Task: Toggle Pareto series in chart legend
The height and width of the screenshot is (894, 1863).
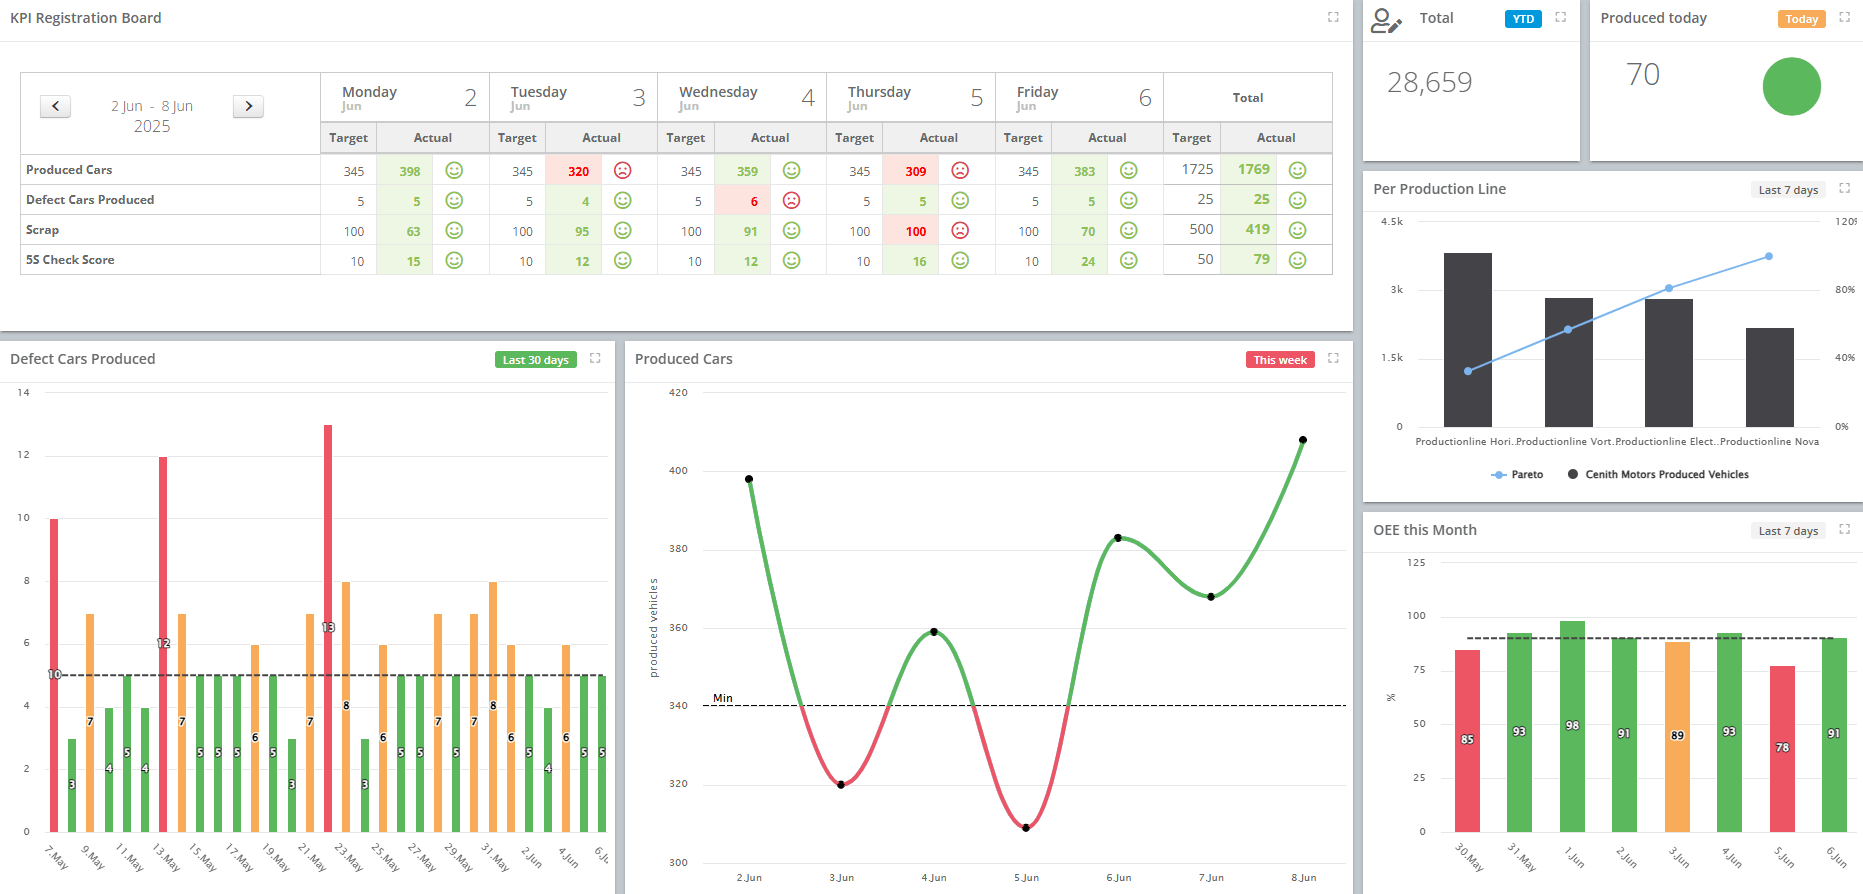Action: point(1517,475)
